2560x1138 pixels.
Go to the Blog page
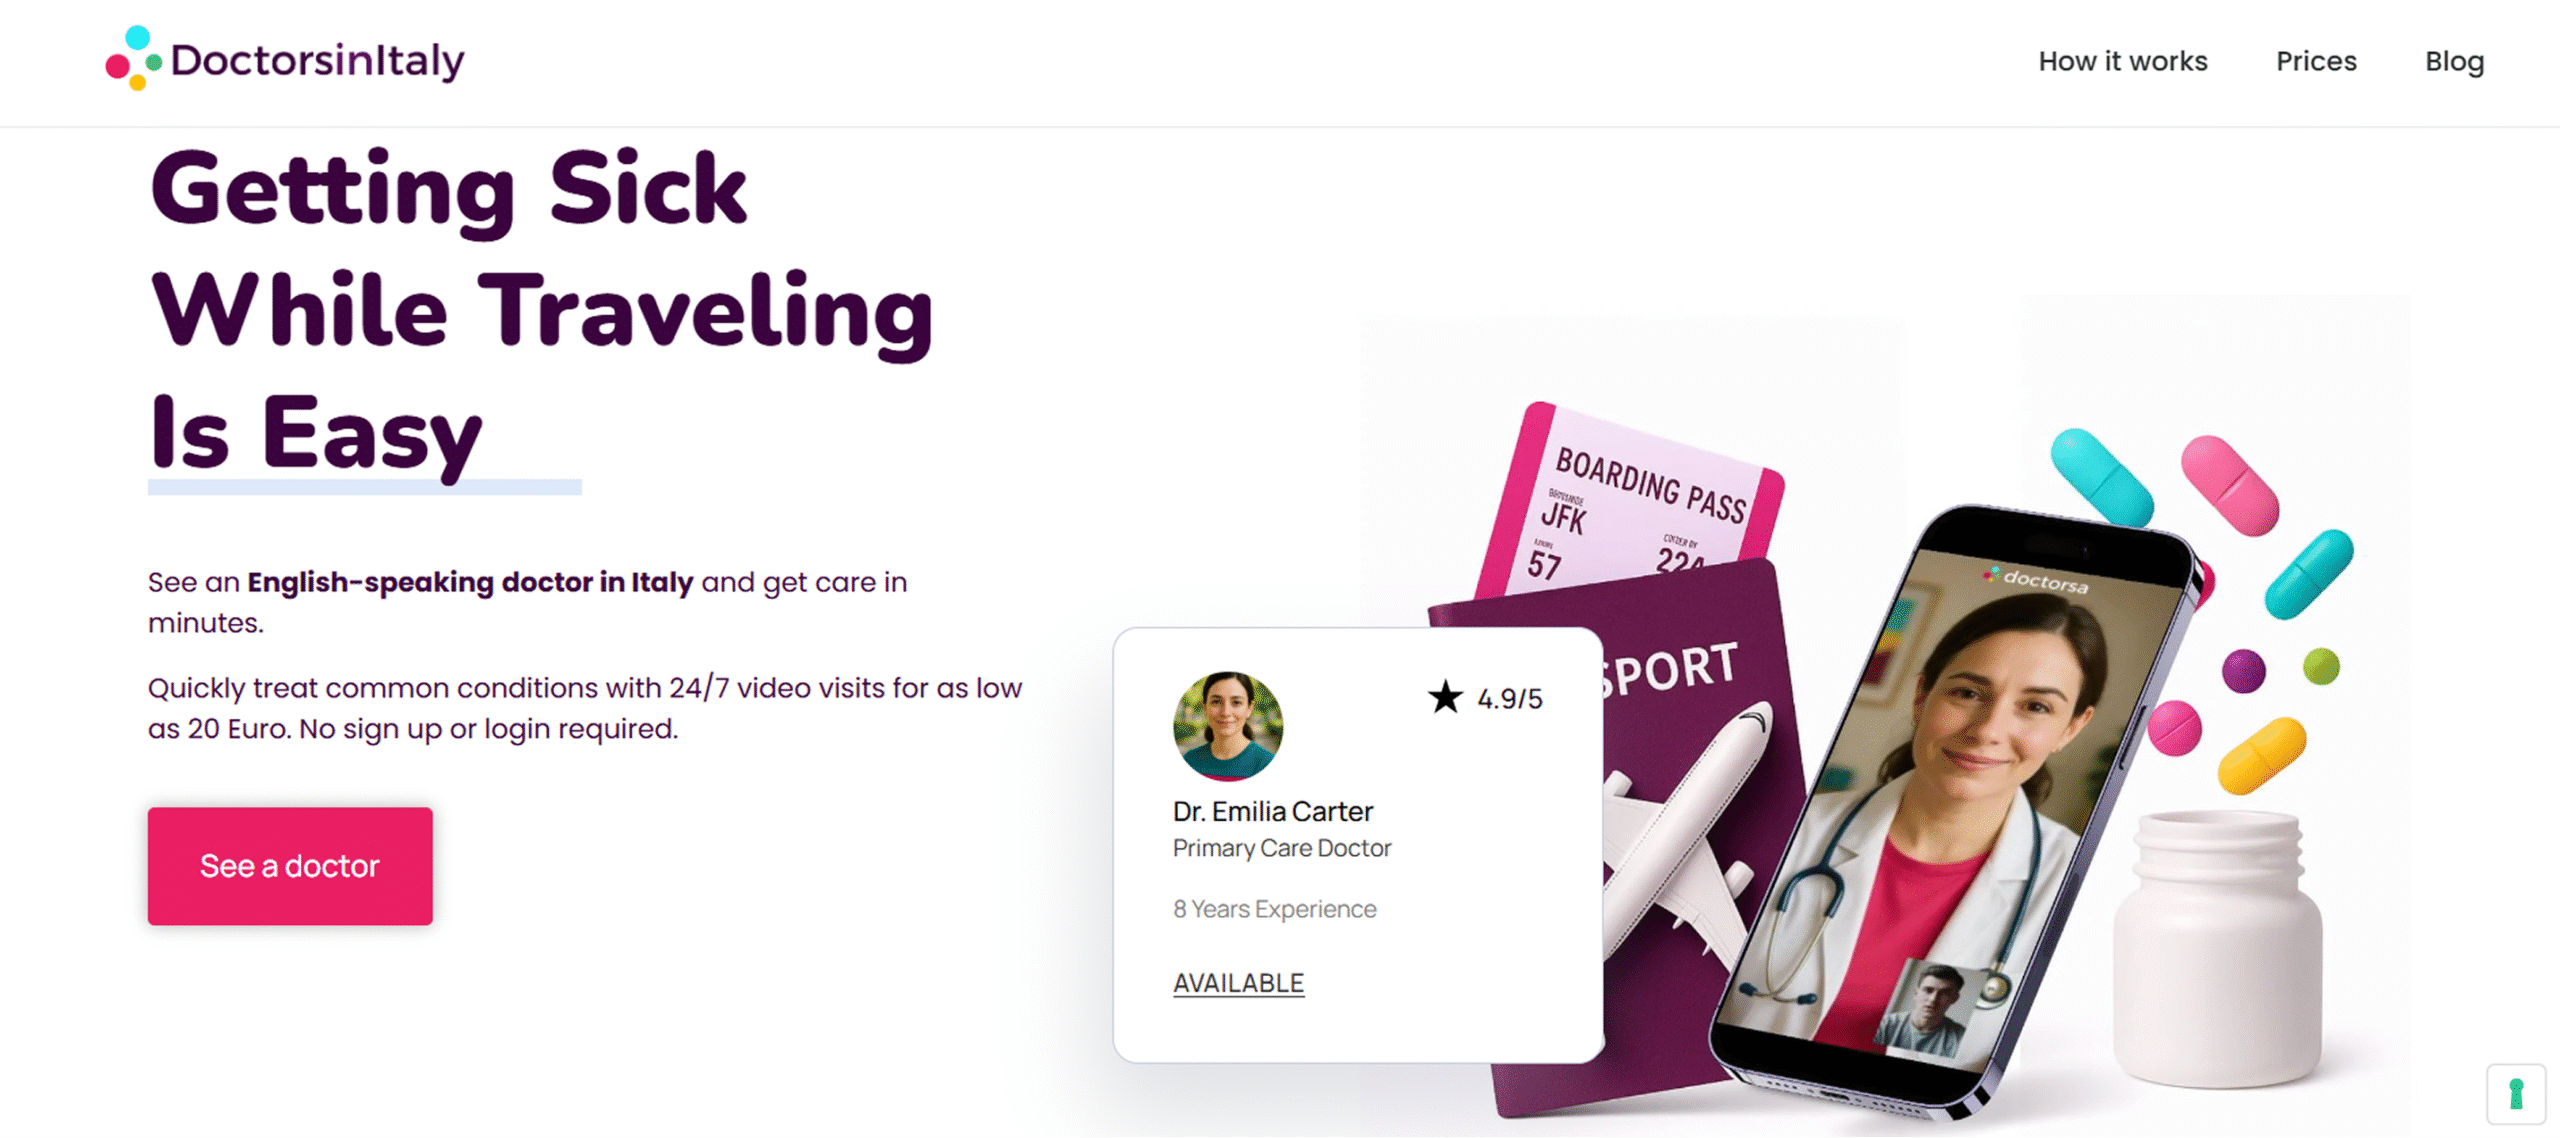(2454, 62)
